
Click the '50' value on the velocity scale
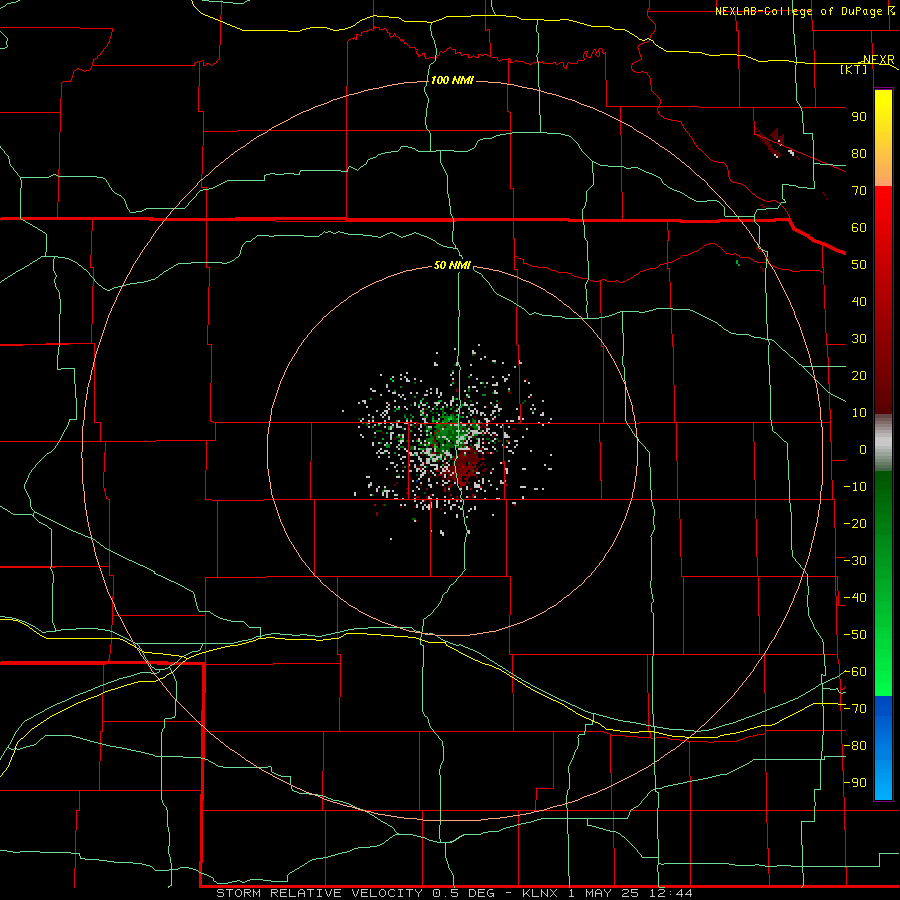[859, 265]
